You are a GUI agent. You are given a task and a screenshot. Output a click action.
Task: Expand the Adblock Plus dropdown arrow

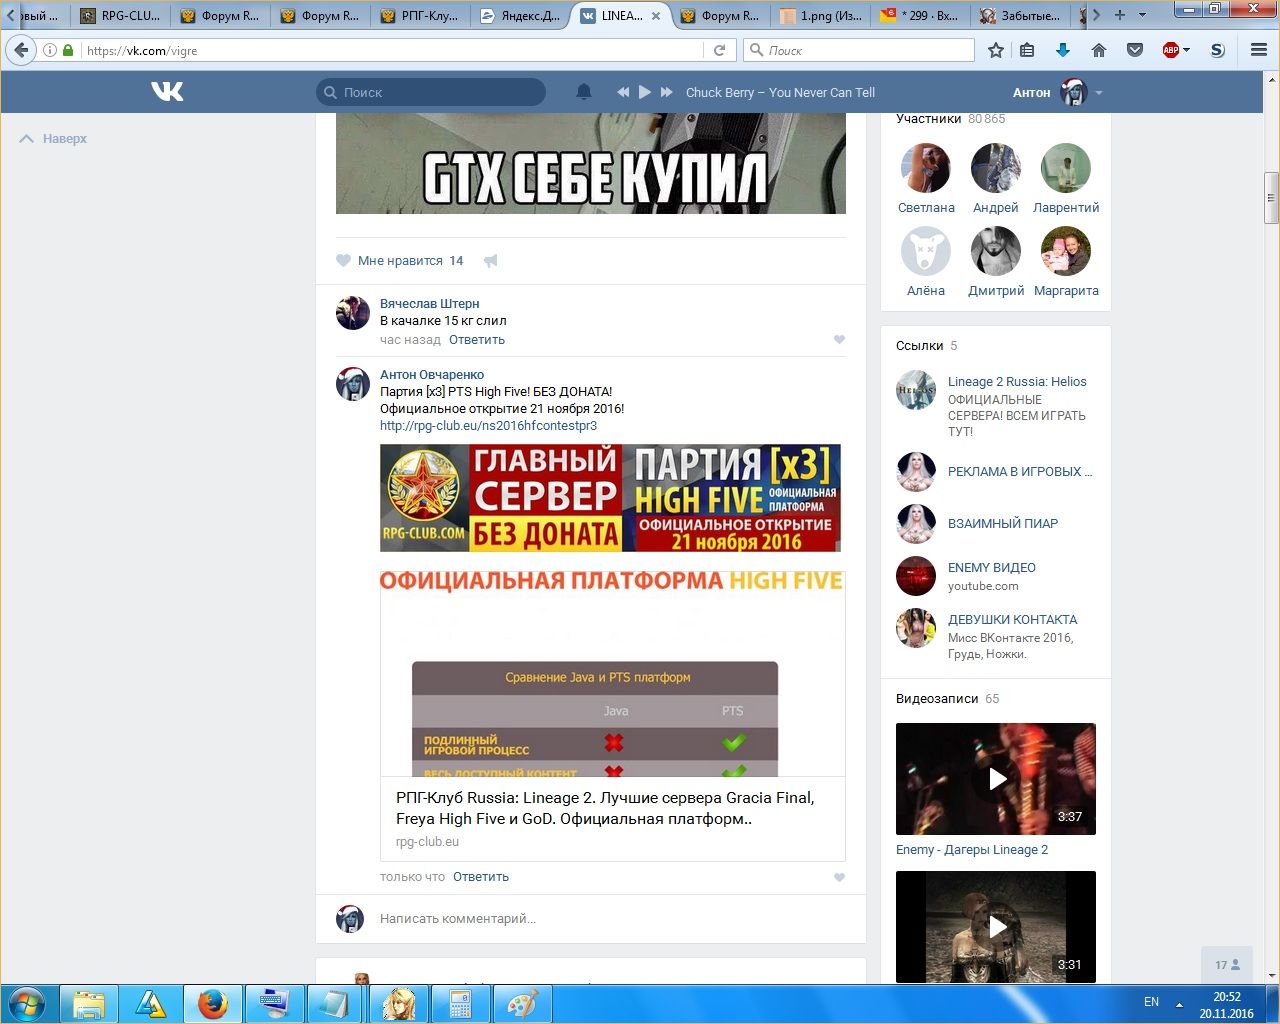pos(1187,50)
